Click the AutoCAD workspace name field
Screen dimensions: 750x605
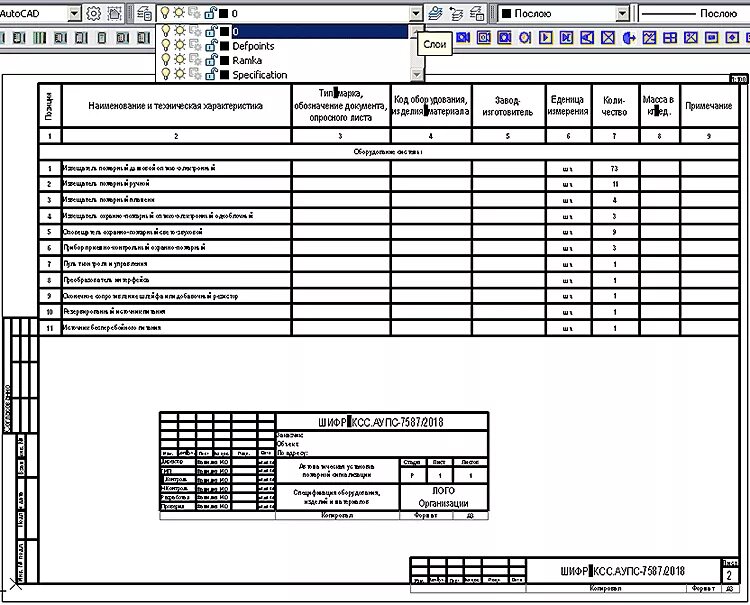pos(33,13)
